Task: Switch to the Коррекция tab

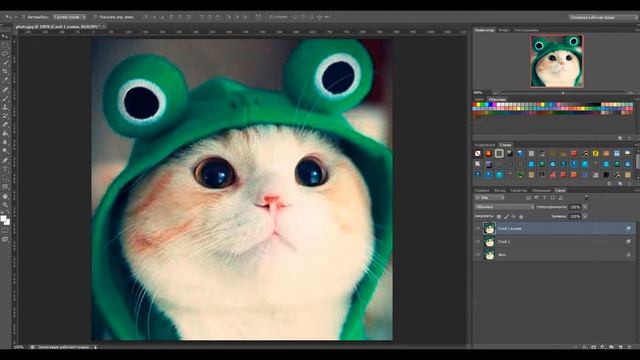Action: click(484, 145)
